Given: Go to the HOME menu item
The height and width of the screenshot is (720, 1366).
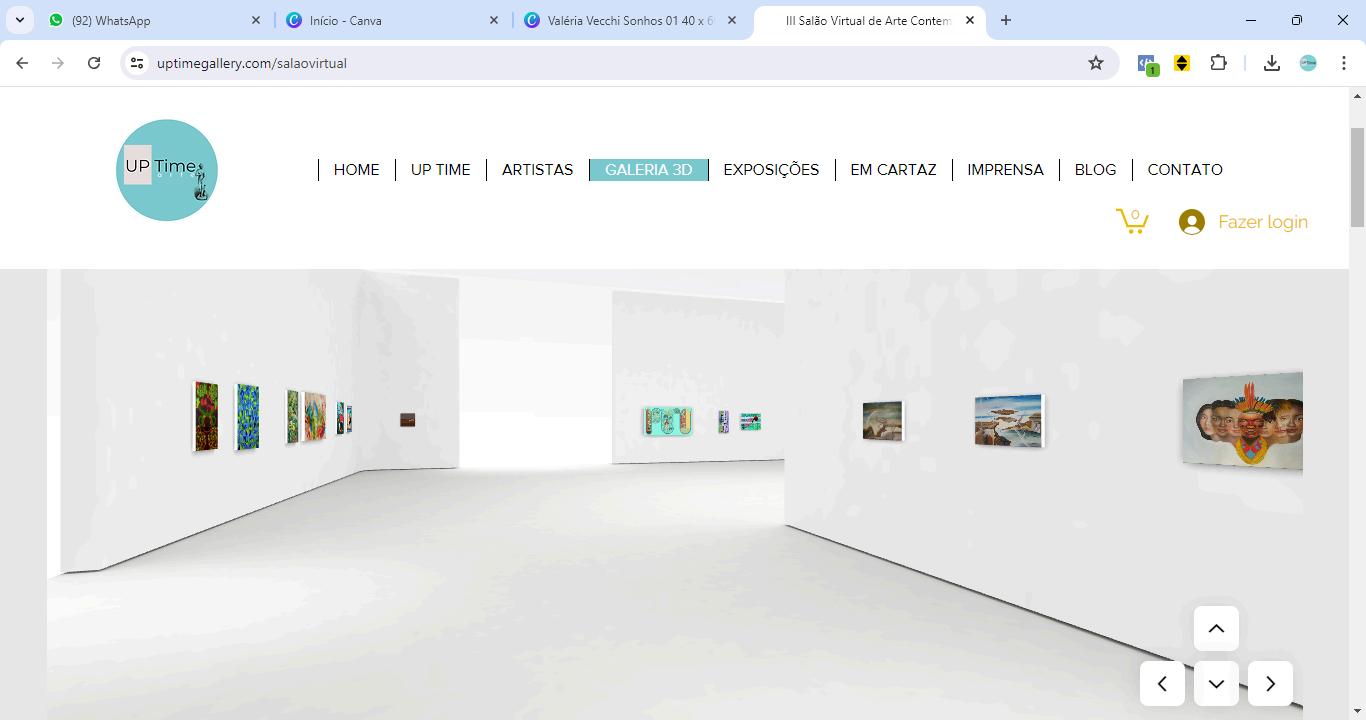Looking at the screenshot, I should click(x=356, y=170).
